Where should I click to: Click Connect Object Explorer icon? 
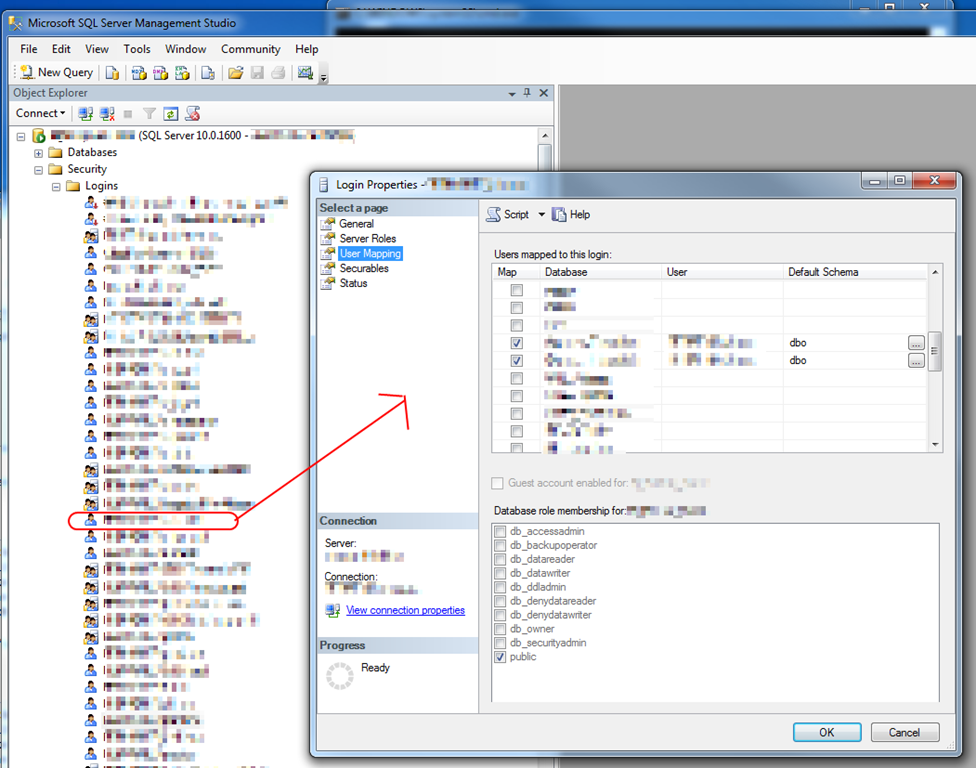(86, 114)
